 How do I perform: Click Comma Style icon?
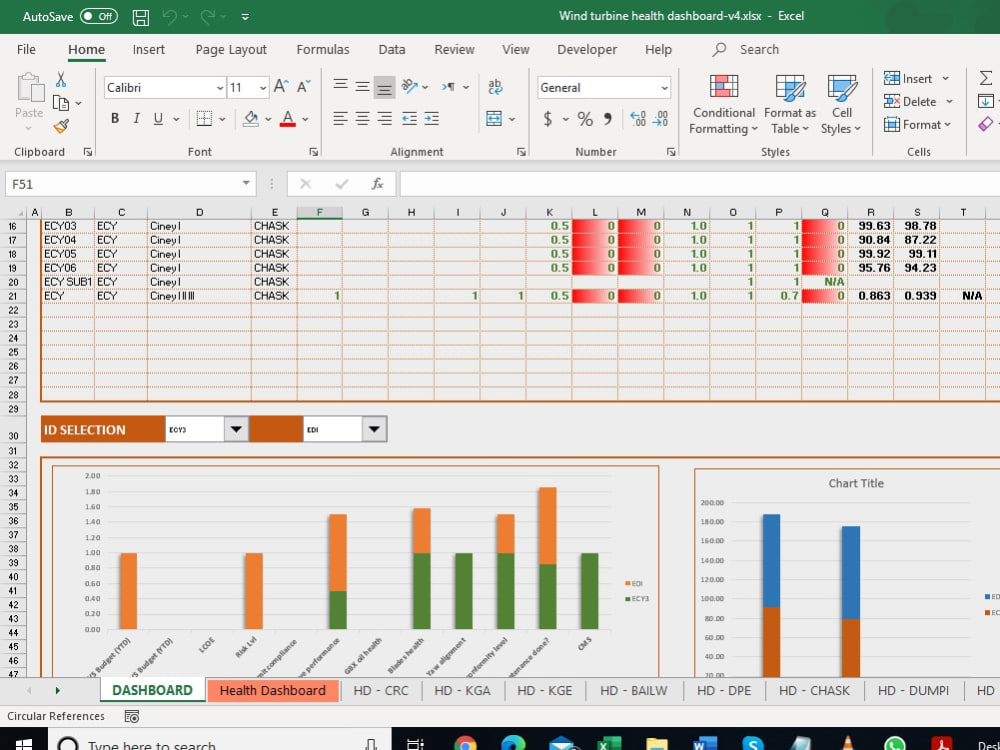[608, 119]
